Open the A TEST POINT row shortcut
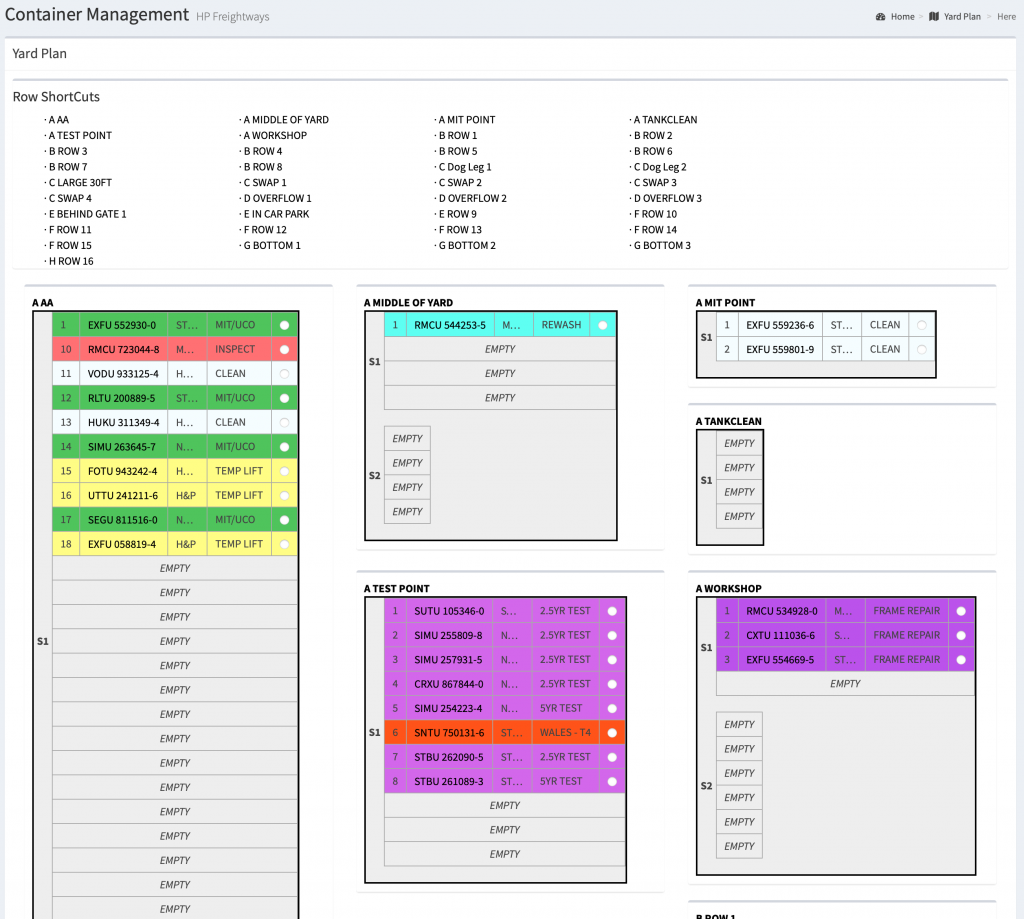The image size is (1024, 919). tap(79, 135)
